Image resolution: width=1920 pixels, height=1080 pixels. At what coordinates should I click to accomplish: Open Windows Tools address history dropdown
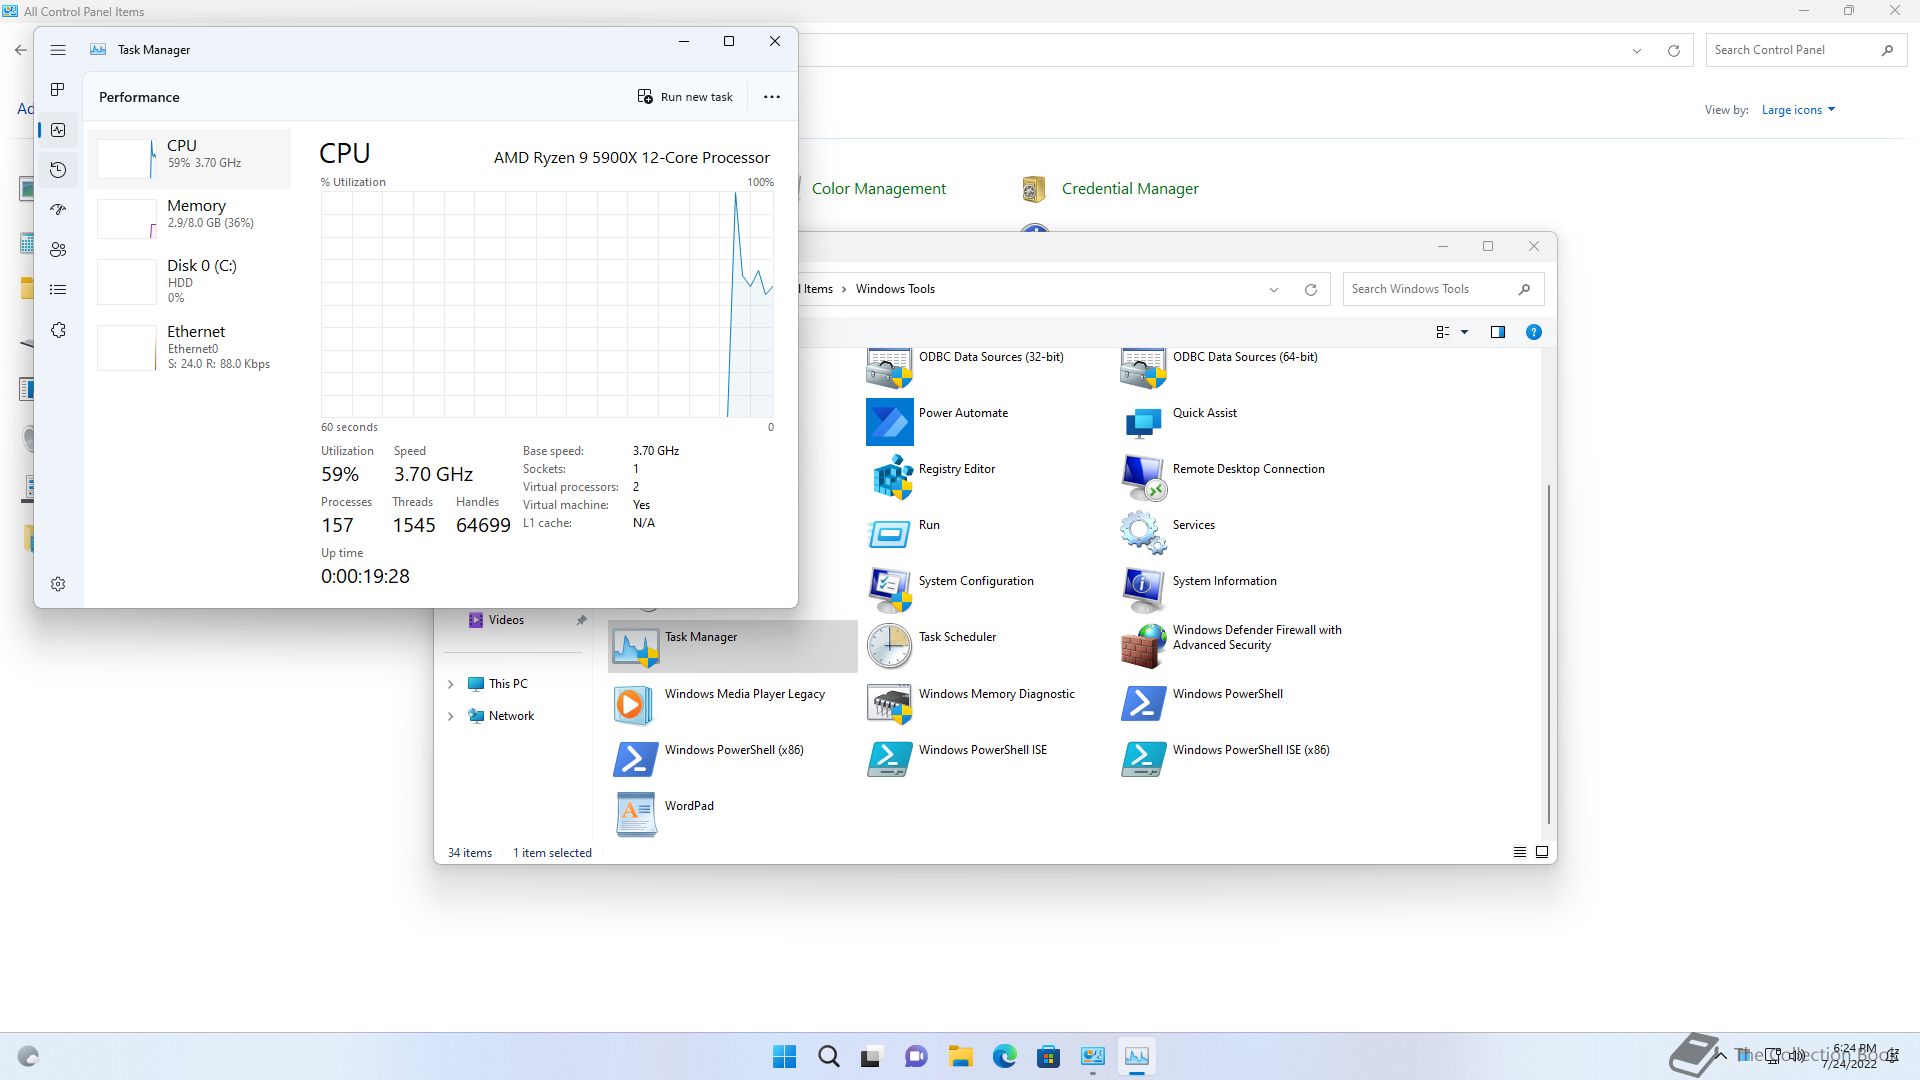click(1274, 290)
